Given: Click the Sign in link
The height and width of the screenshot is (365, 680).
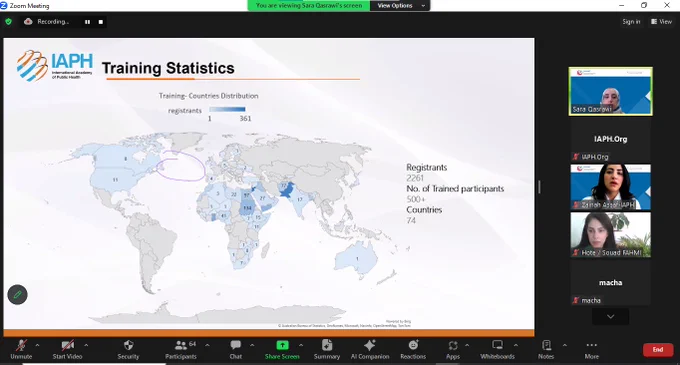Looking at the screenshot, I should tap(631, 21).
